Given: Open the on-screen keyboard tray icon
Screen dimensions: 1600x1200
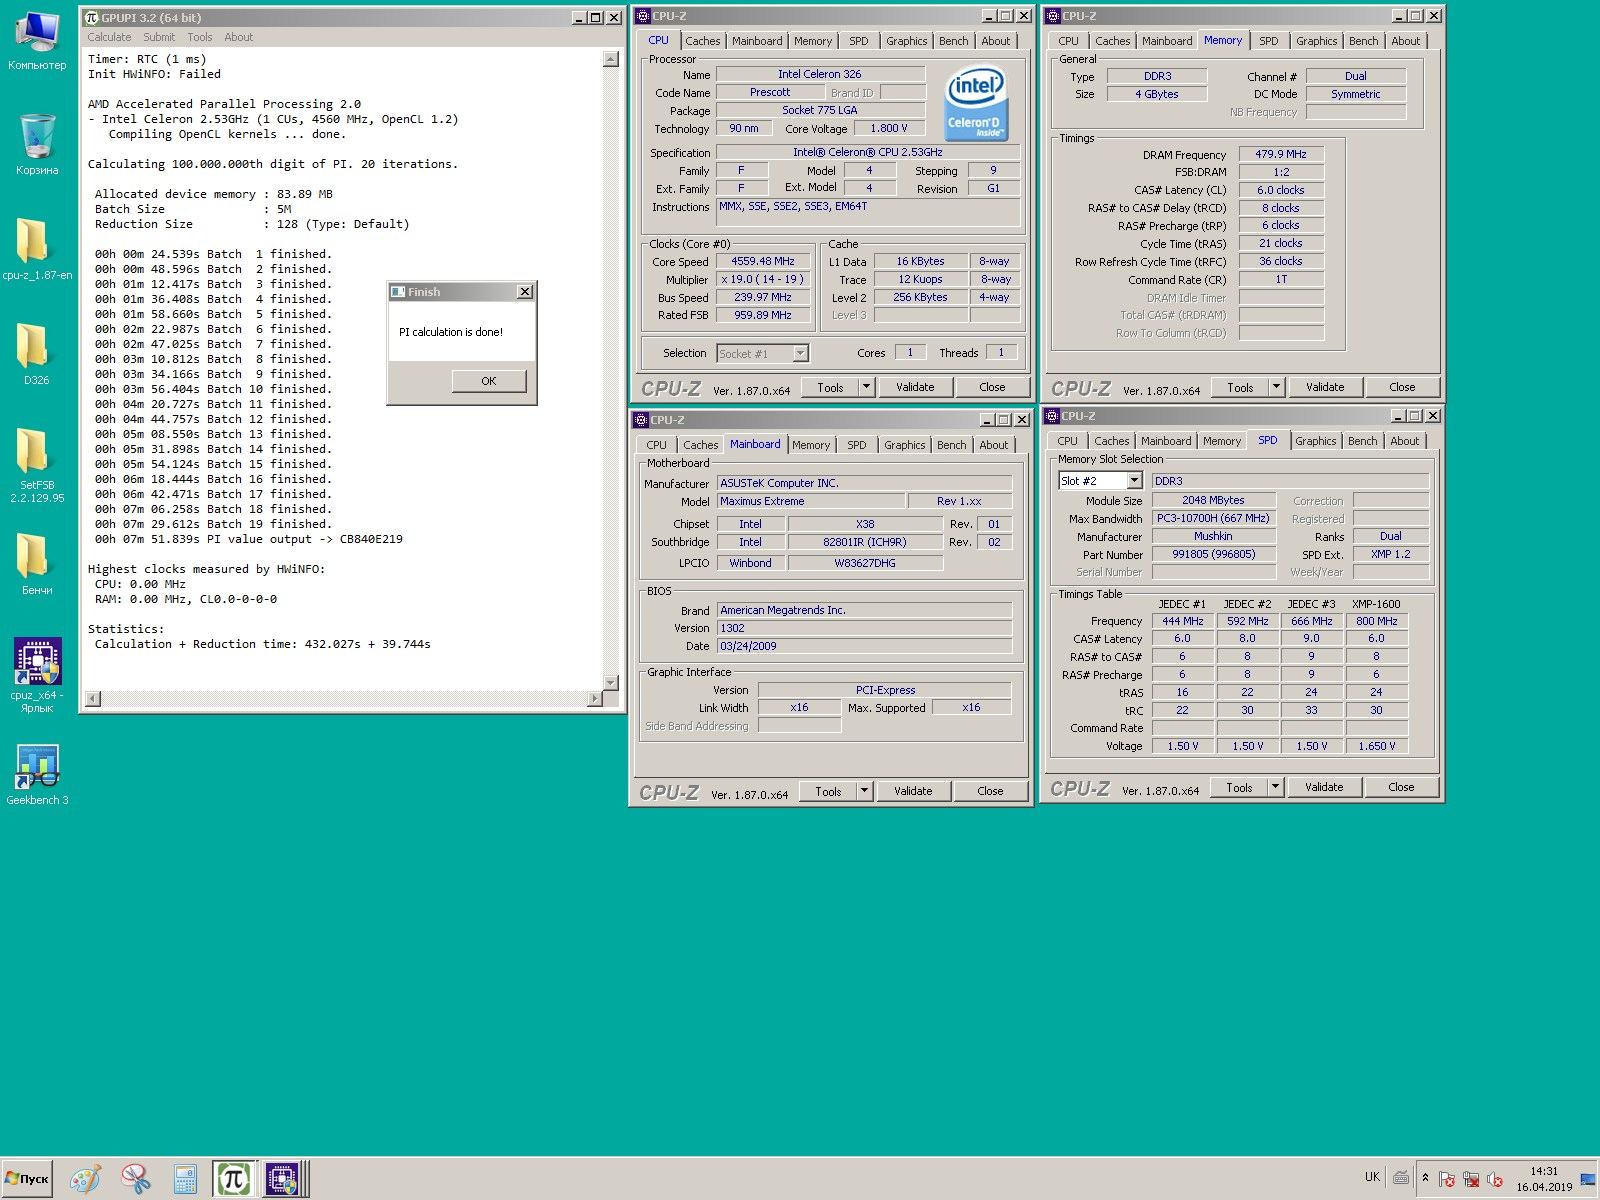Looking at the screenshot, I should click(x=1401, y=1178).
